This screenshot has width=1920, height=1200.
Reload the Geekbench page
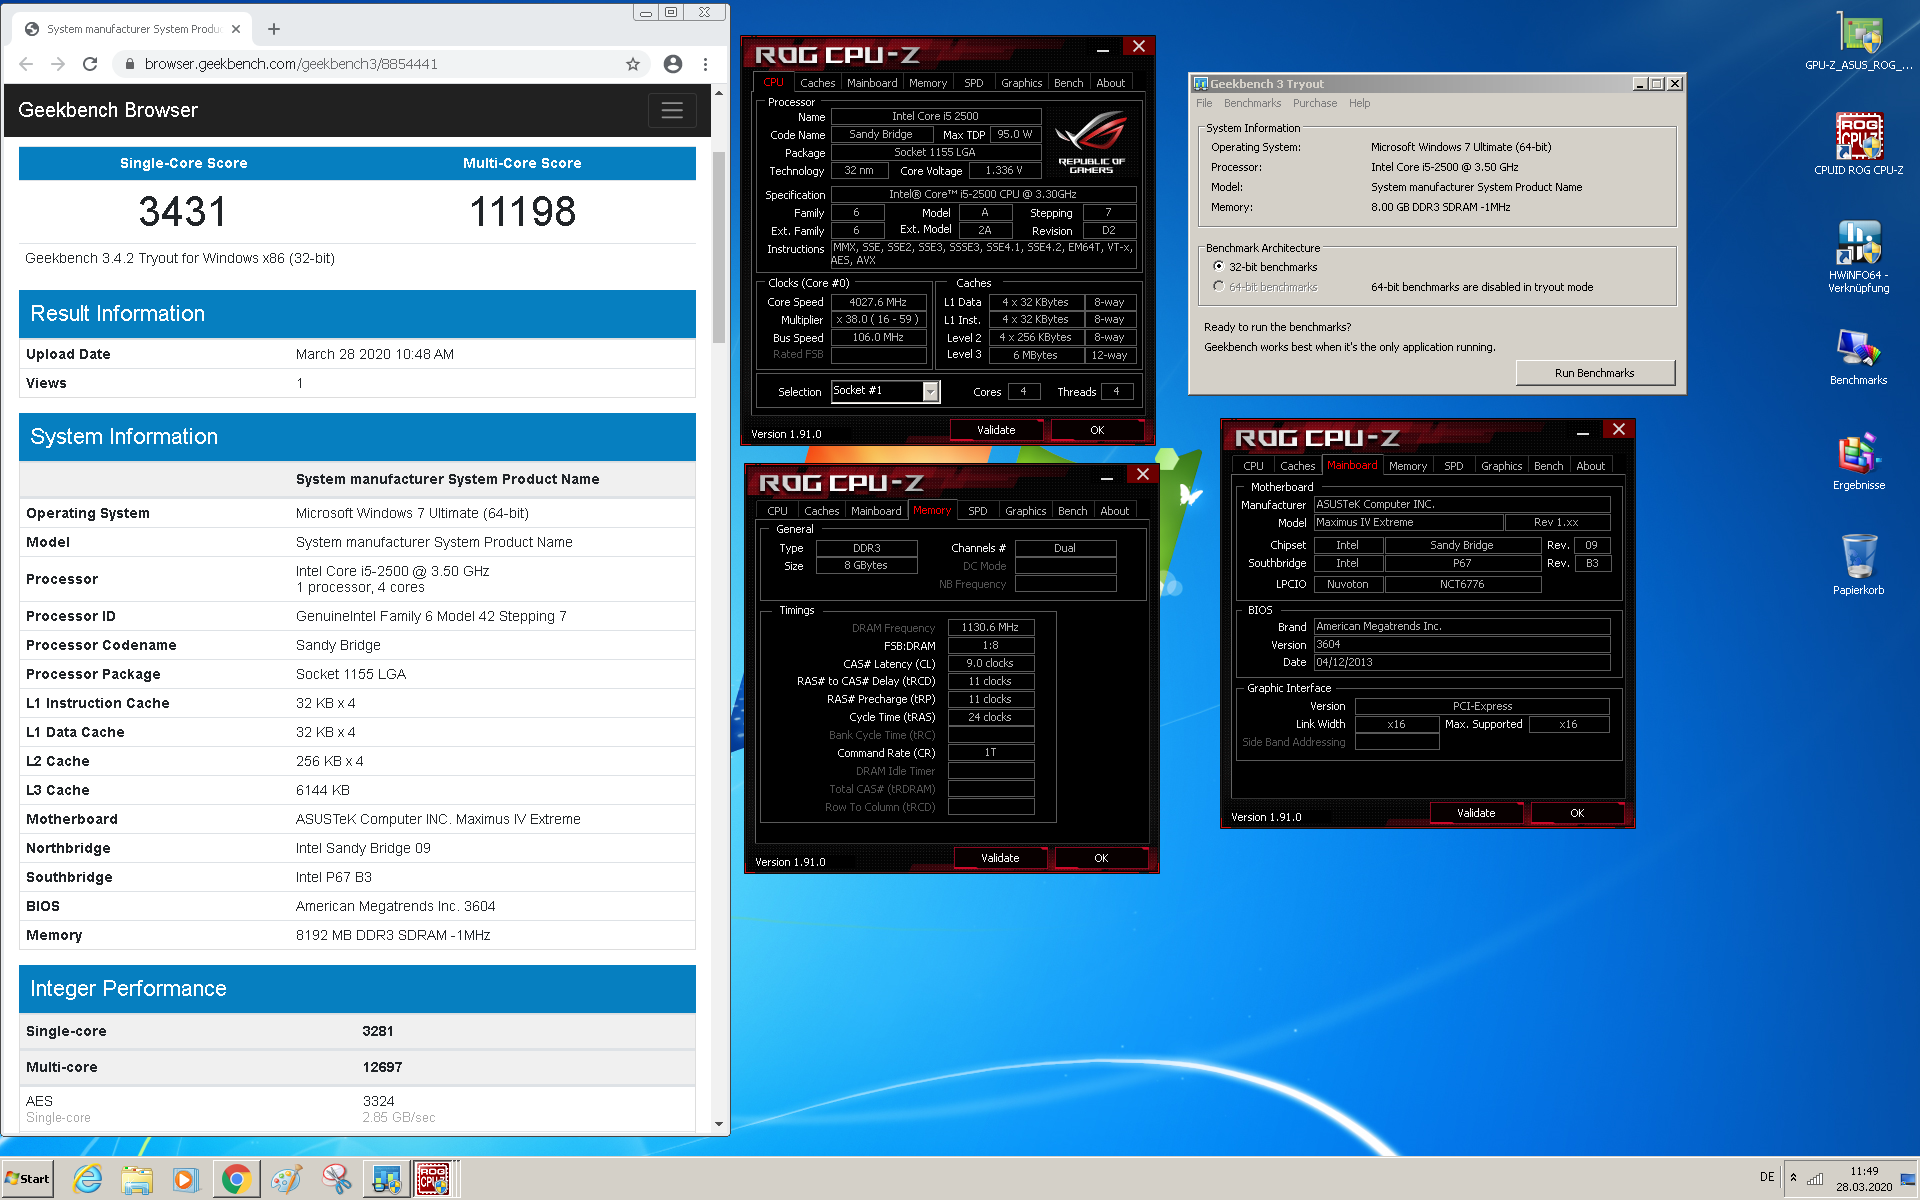point(90,64)
